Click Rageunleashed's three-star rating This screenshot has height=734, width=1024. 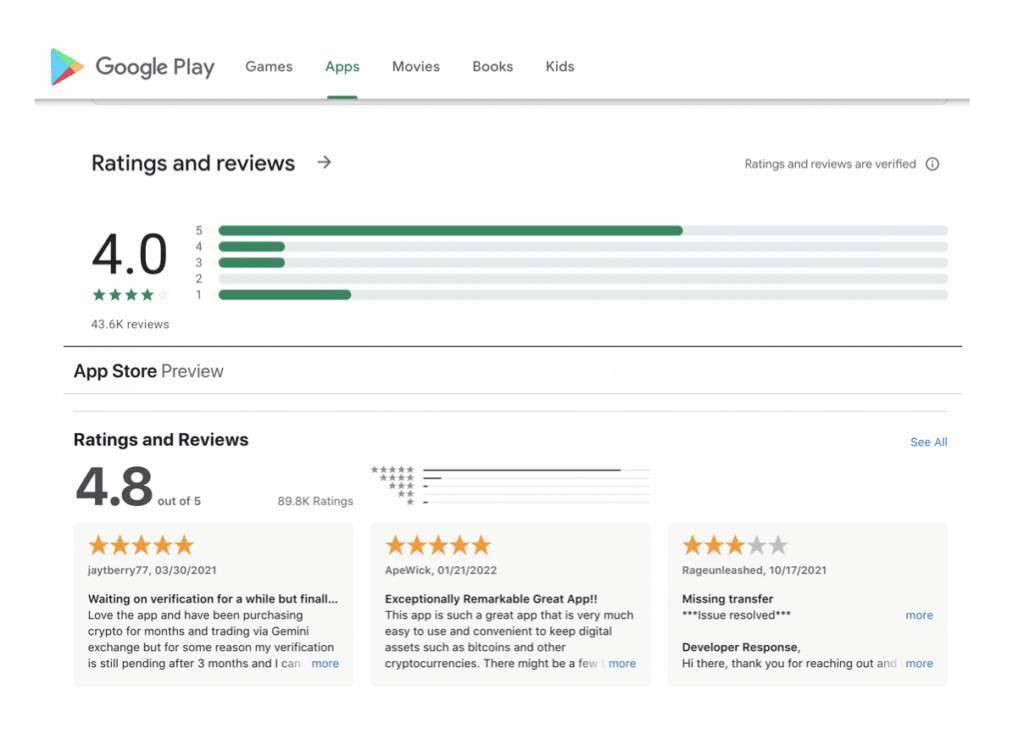click(735, 545)
